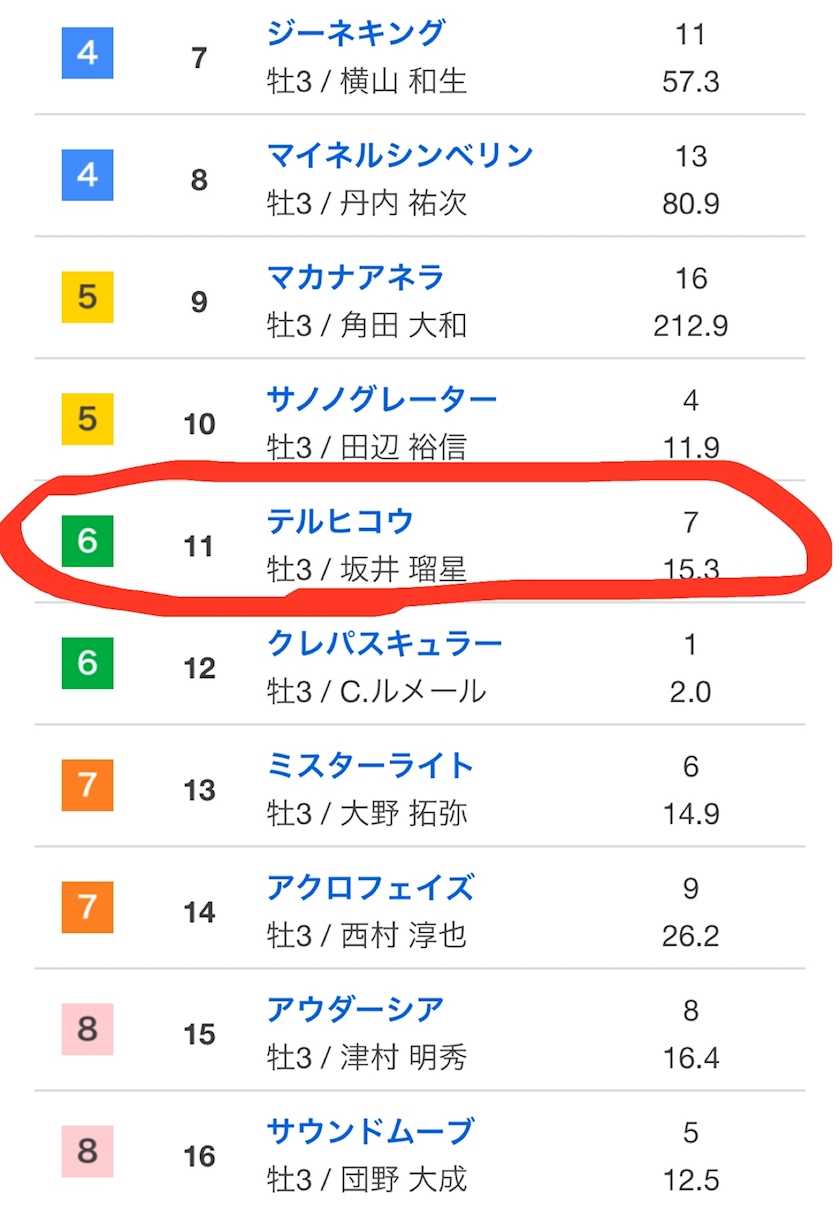Click the サウンドムーブ horse name
Image resolution: width=840 pixels, height=1224 pixels.
370,1132
